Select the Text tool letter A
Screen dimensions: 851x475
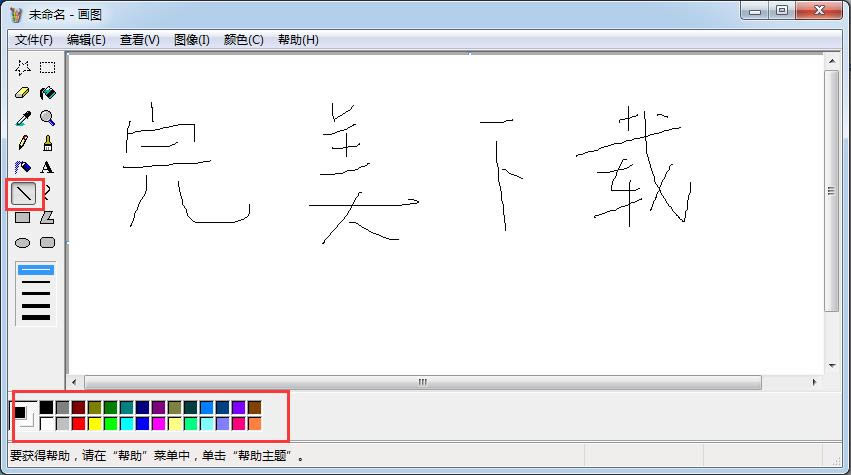(48, 168)
